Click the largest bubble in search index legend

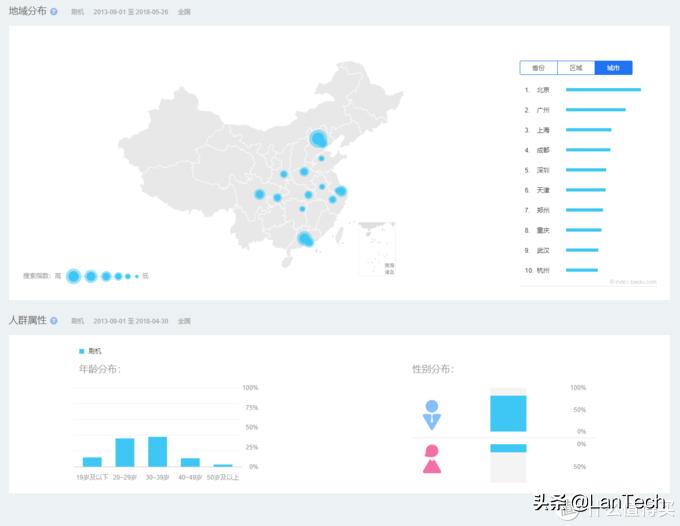click(73, 276)
